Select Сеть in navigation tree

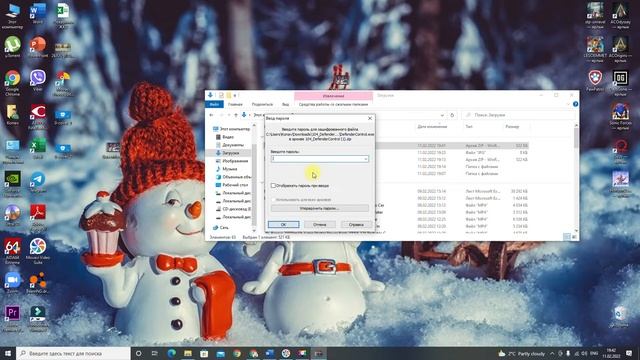coord(224,227)
